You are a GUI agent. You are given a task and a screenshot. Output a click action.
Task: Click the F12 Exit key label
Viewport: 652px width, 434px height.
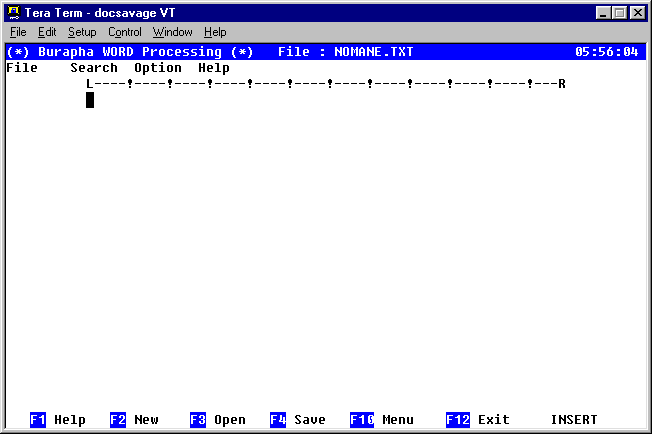point(477,419)
